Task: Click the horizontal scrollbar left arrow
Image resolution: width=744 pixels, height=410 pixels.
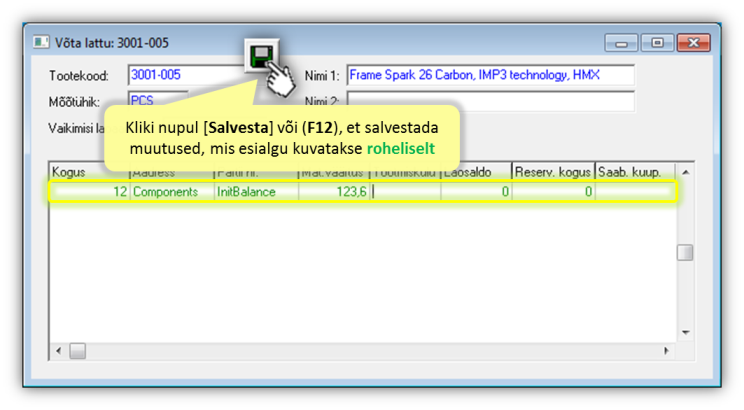Action: pyautogui.click(x=58, y=351)
